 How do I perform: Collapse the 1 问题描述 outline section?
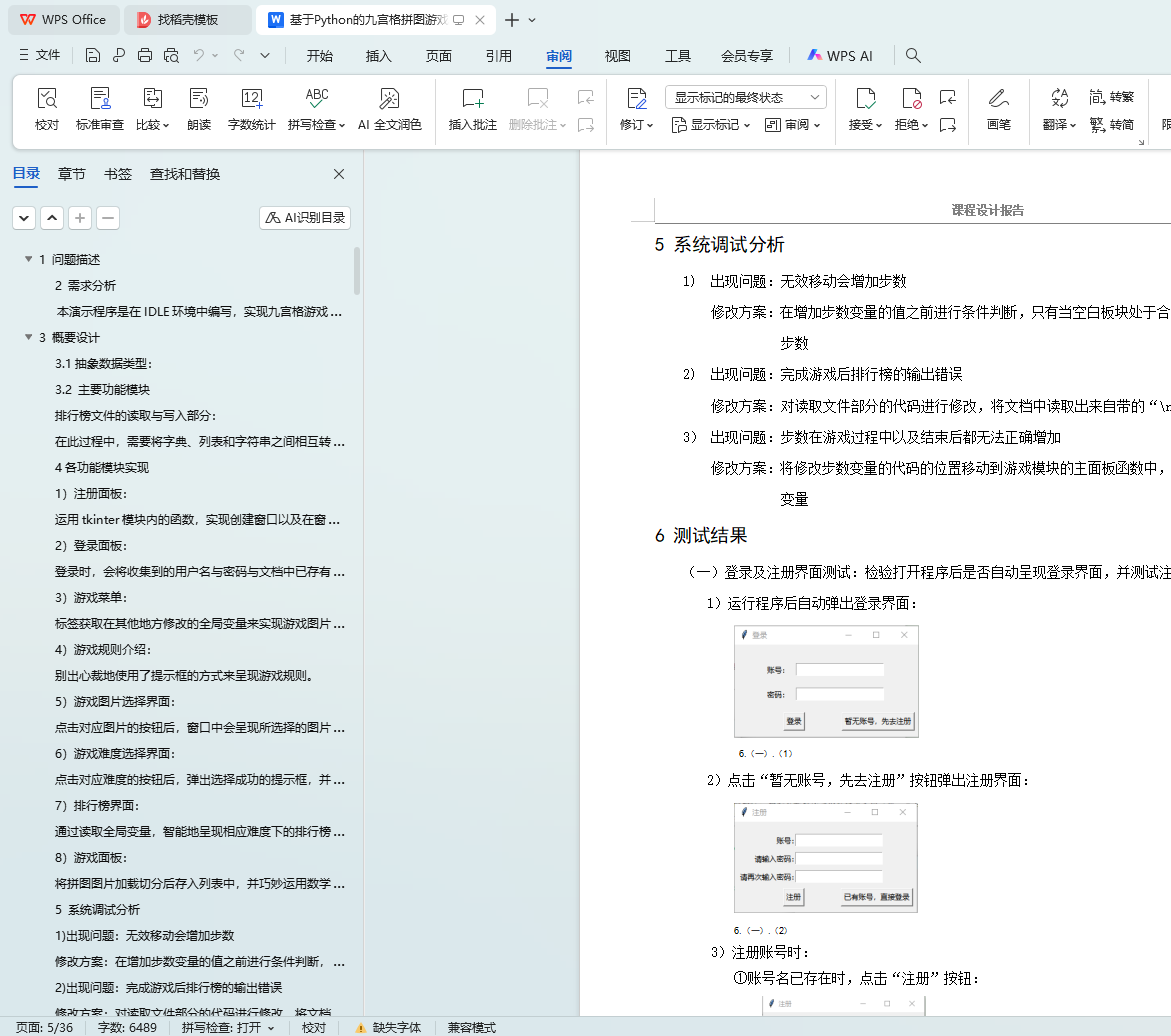click(x=28, y=260)
